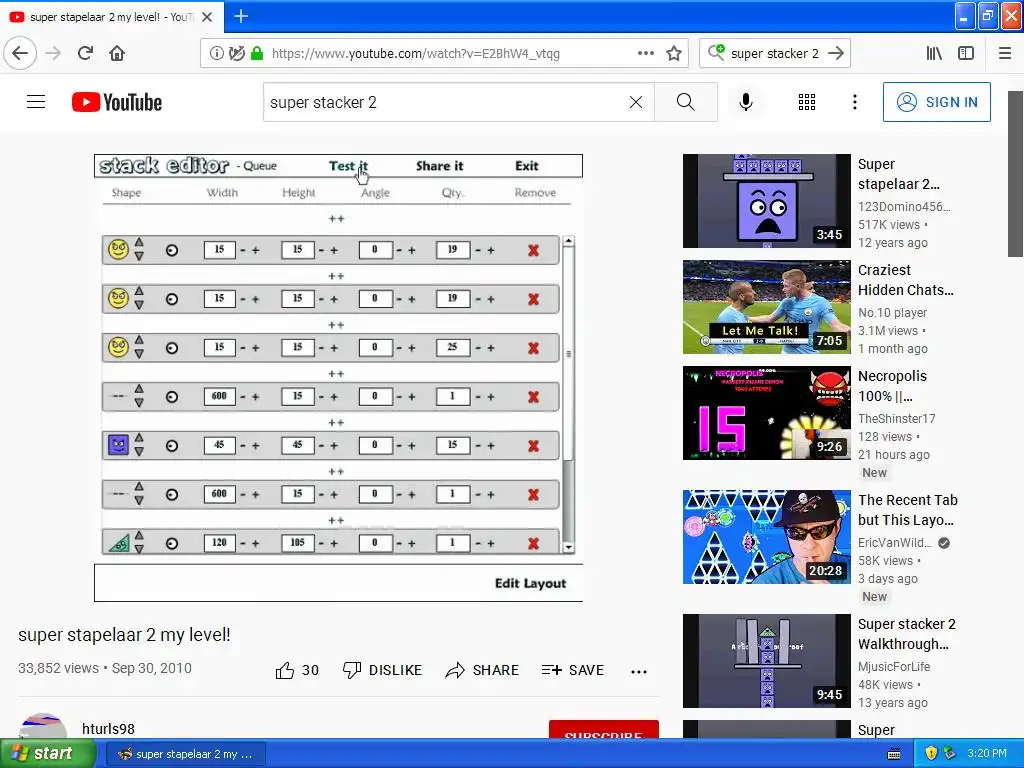Click the page vertical scrollbar thumb
The height and width of the screenshot is (768, 1024).
click(1015, 174)
